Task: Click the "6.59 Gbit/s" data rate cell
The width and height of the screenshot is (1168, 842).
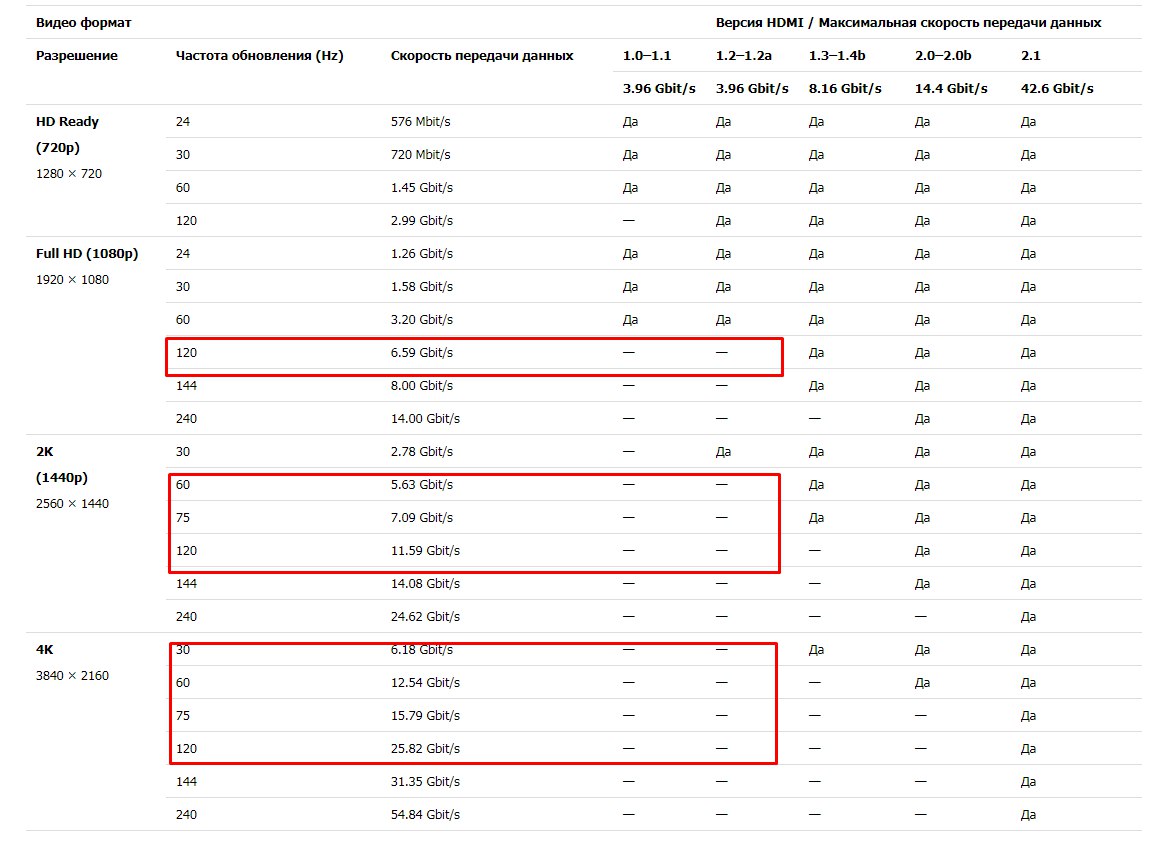Action: 422,353
